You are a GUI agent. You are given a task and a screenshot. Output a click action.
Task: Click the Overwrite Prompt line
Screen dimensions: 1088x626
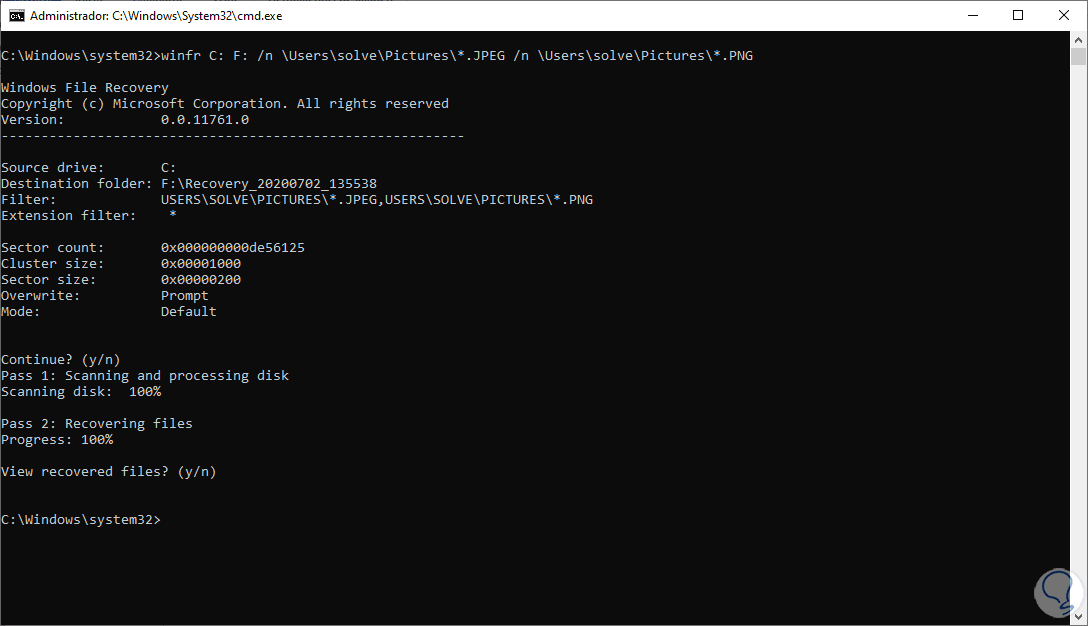click(x=105, y=296)
